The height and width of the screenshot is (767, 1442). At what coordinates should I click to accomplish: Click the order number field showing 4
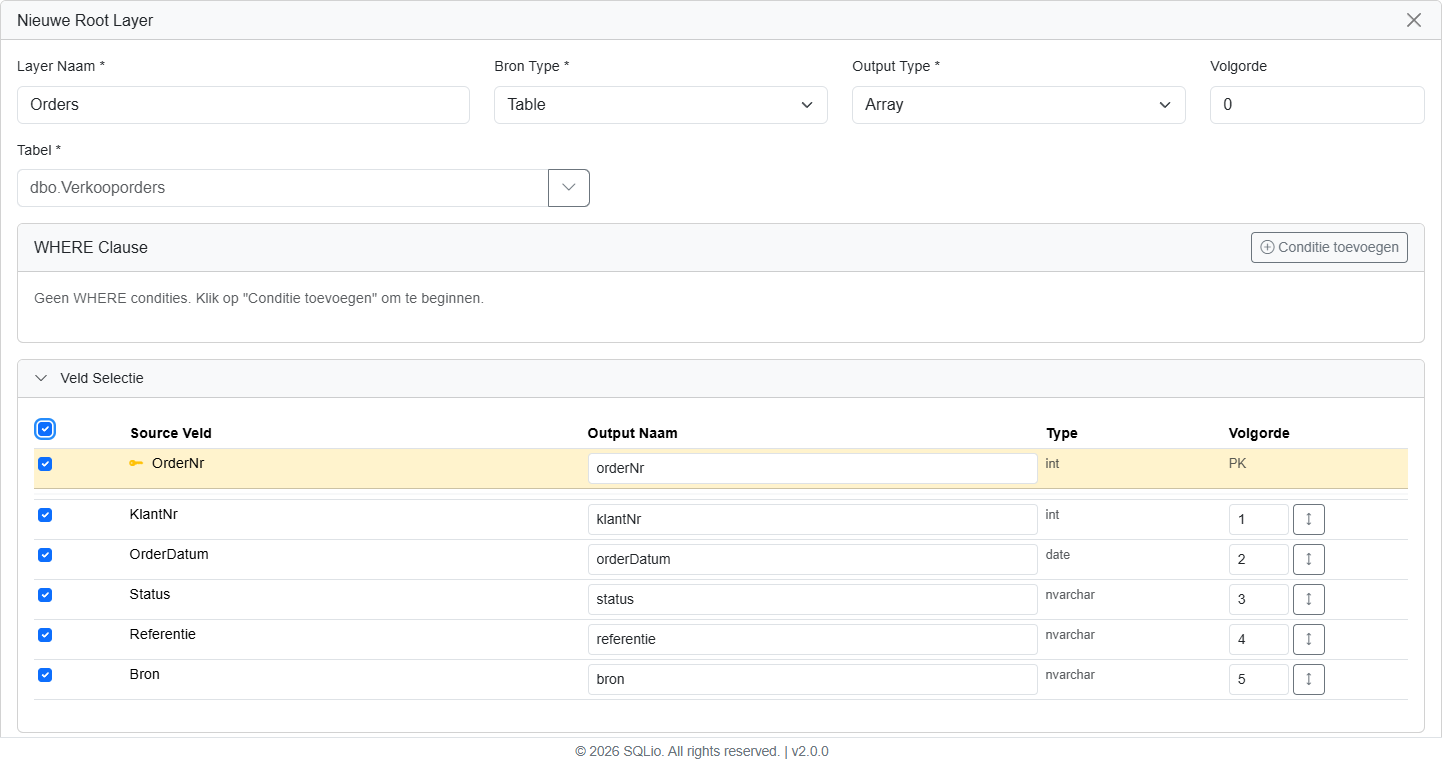[1258, 640]
